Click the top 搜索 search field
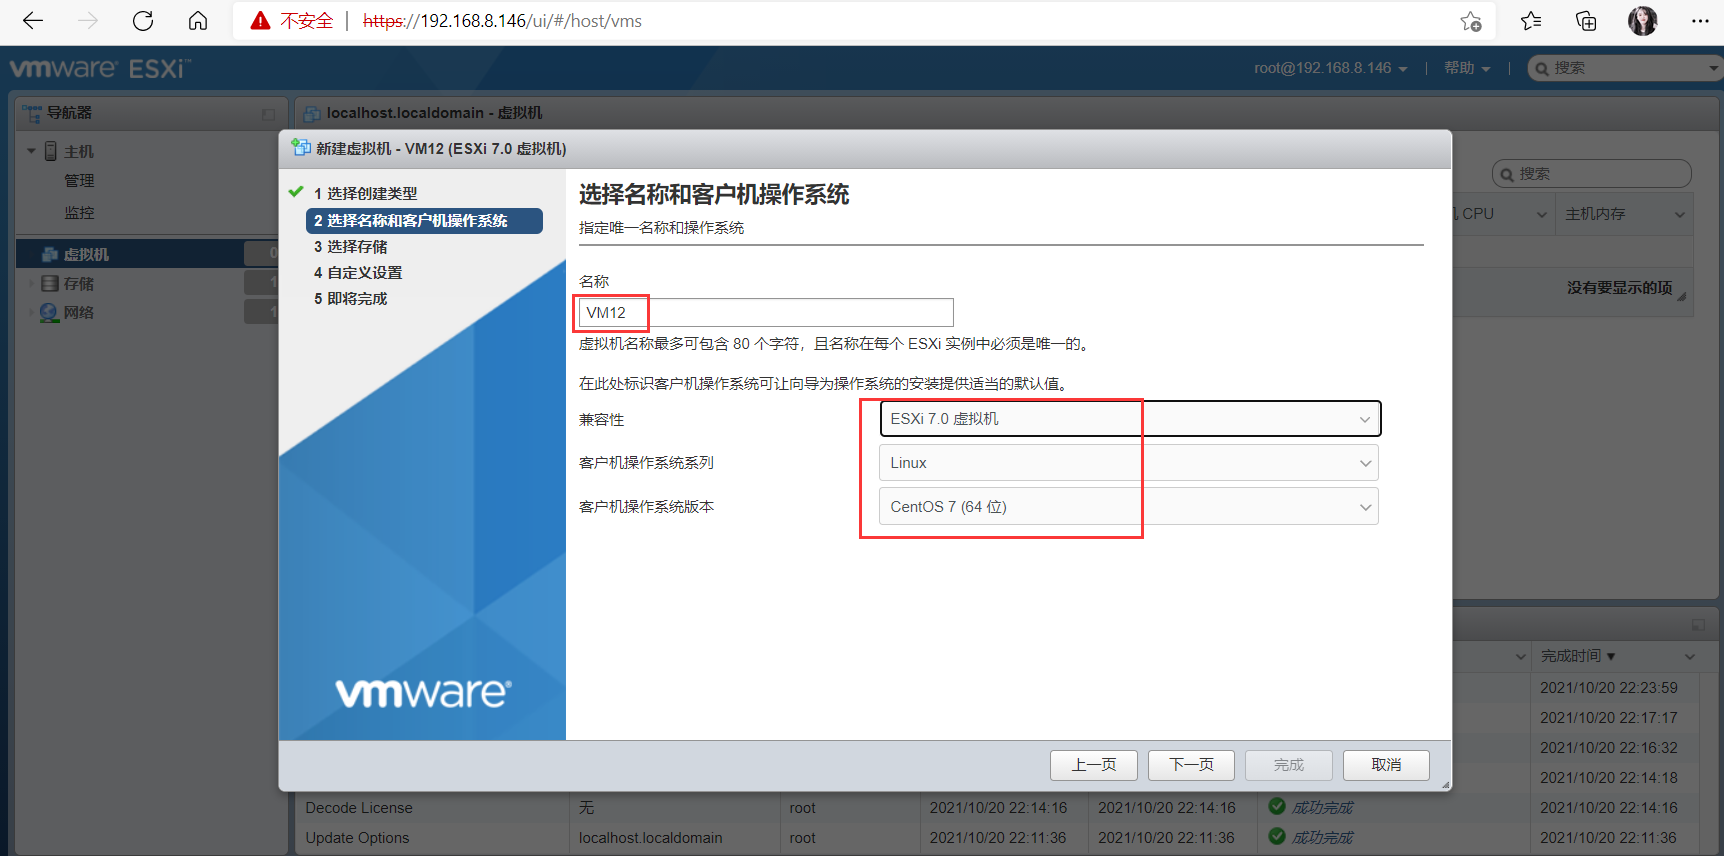Image resolution: width=1724 pixels, height=856 pixels. [1626, 68]
